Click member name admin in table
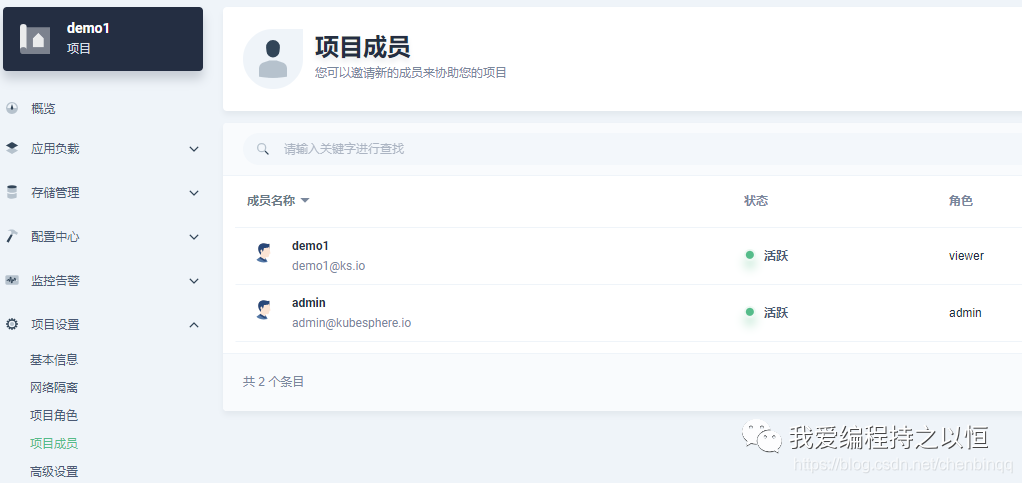 click(x=309, y=303)
